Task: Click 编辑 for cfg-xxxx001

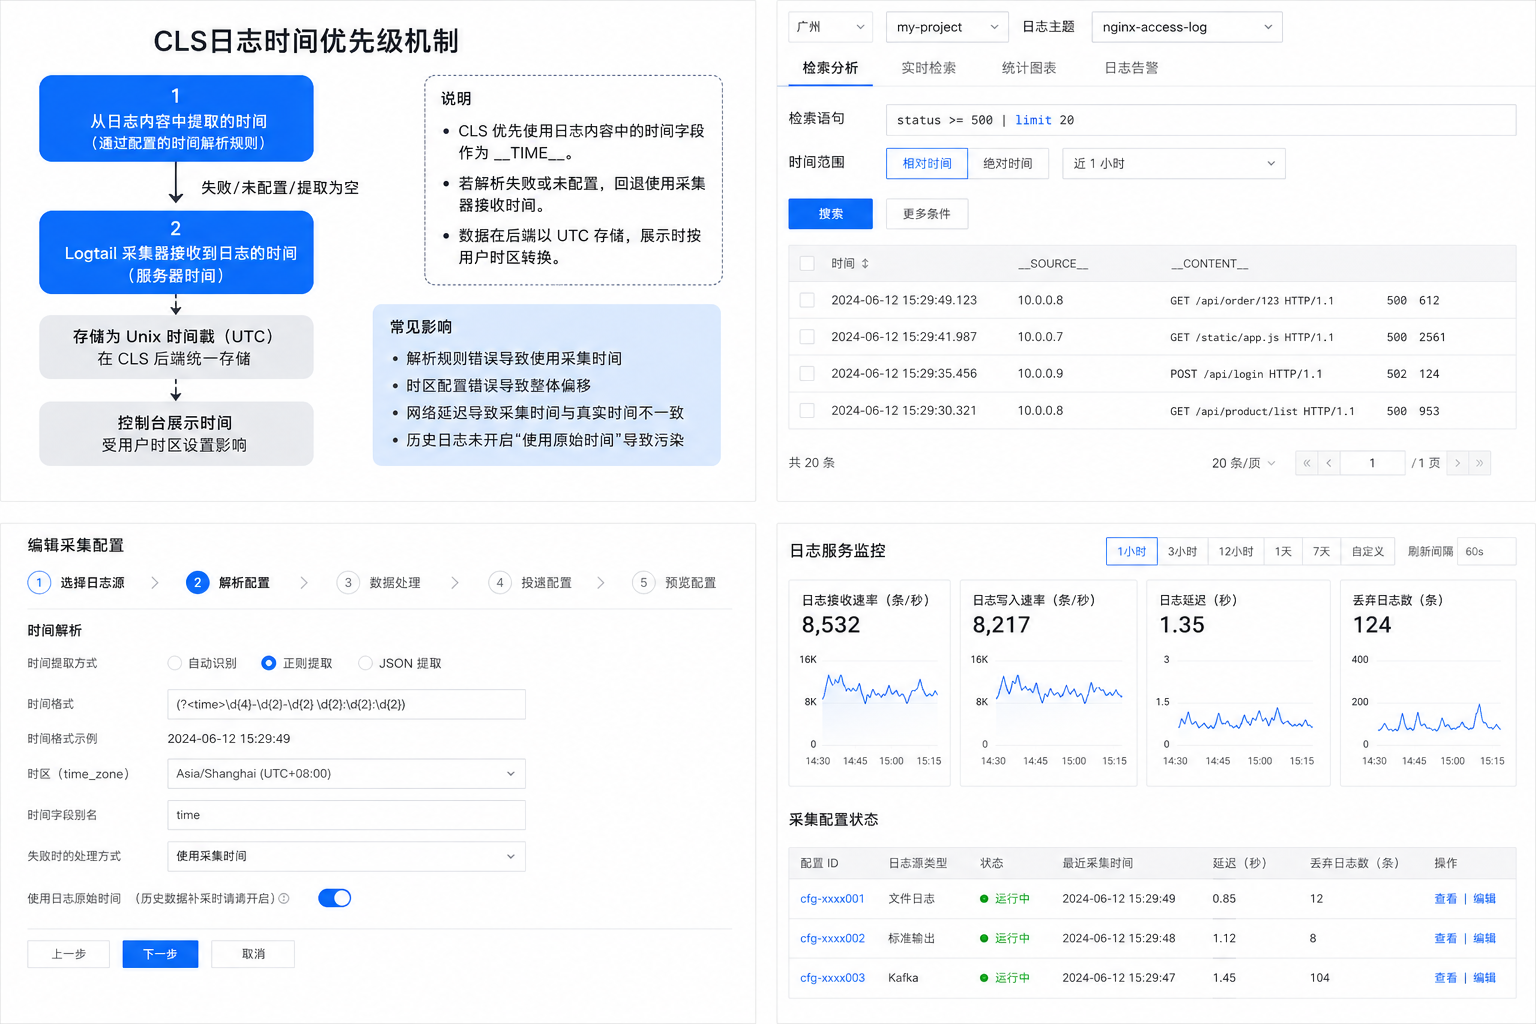Action: click(x=1484, y=899)
